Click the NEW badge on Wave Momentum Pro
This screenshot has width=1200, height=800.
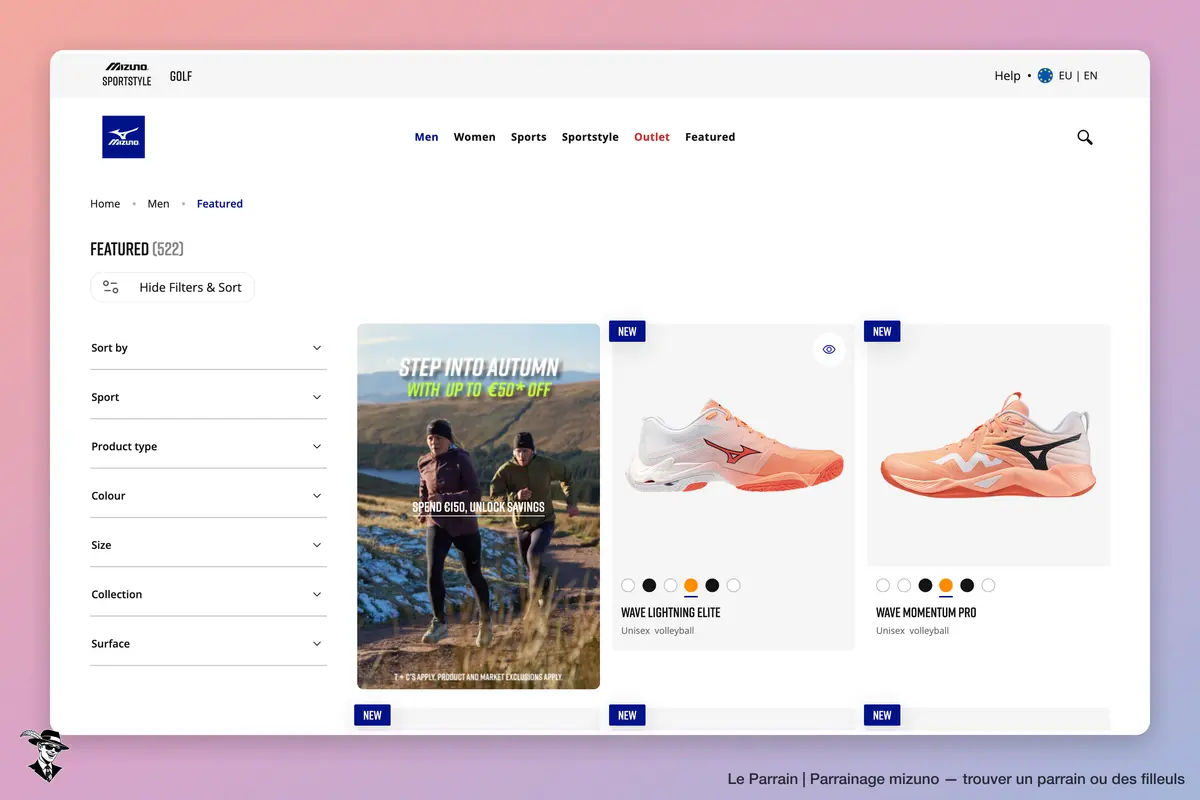[x=882, y=331]
